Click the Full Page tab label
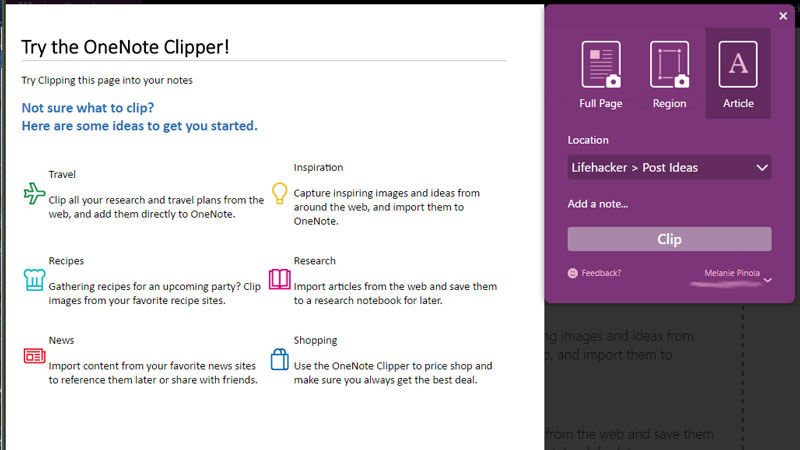800x450 pixels. click(601, 103)
